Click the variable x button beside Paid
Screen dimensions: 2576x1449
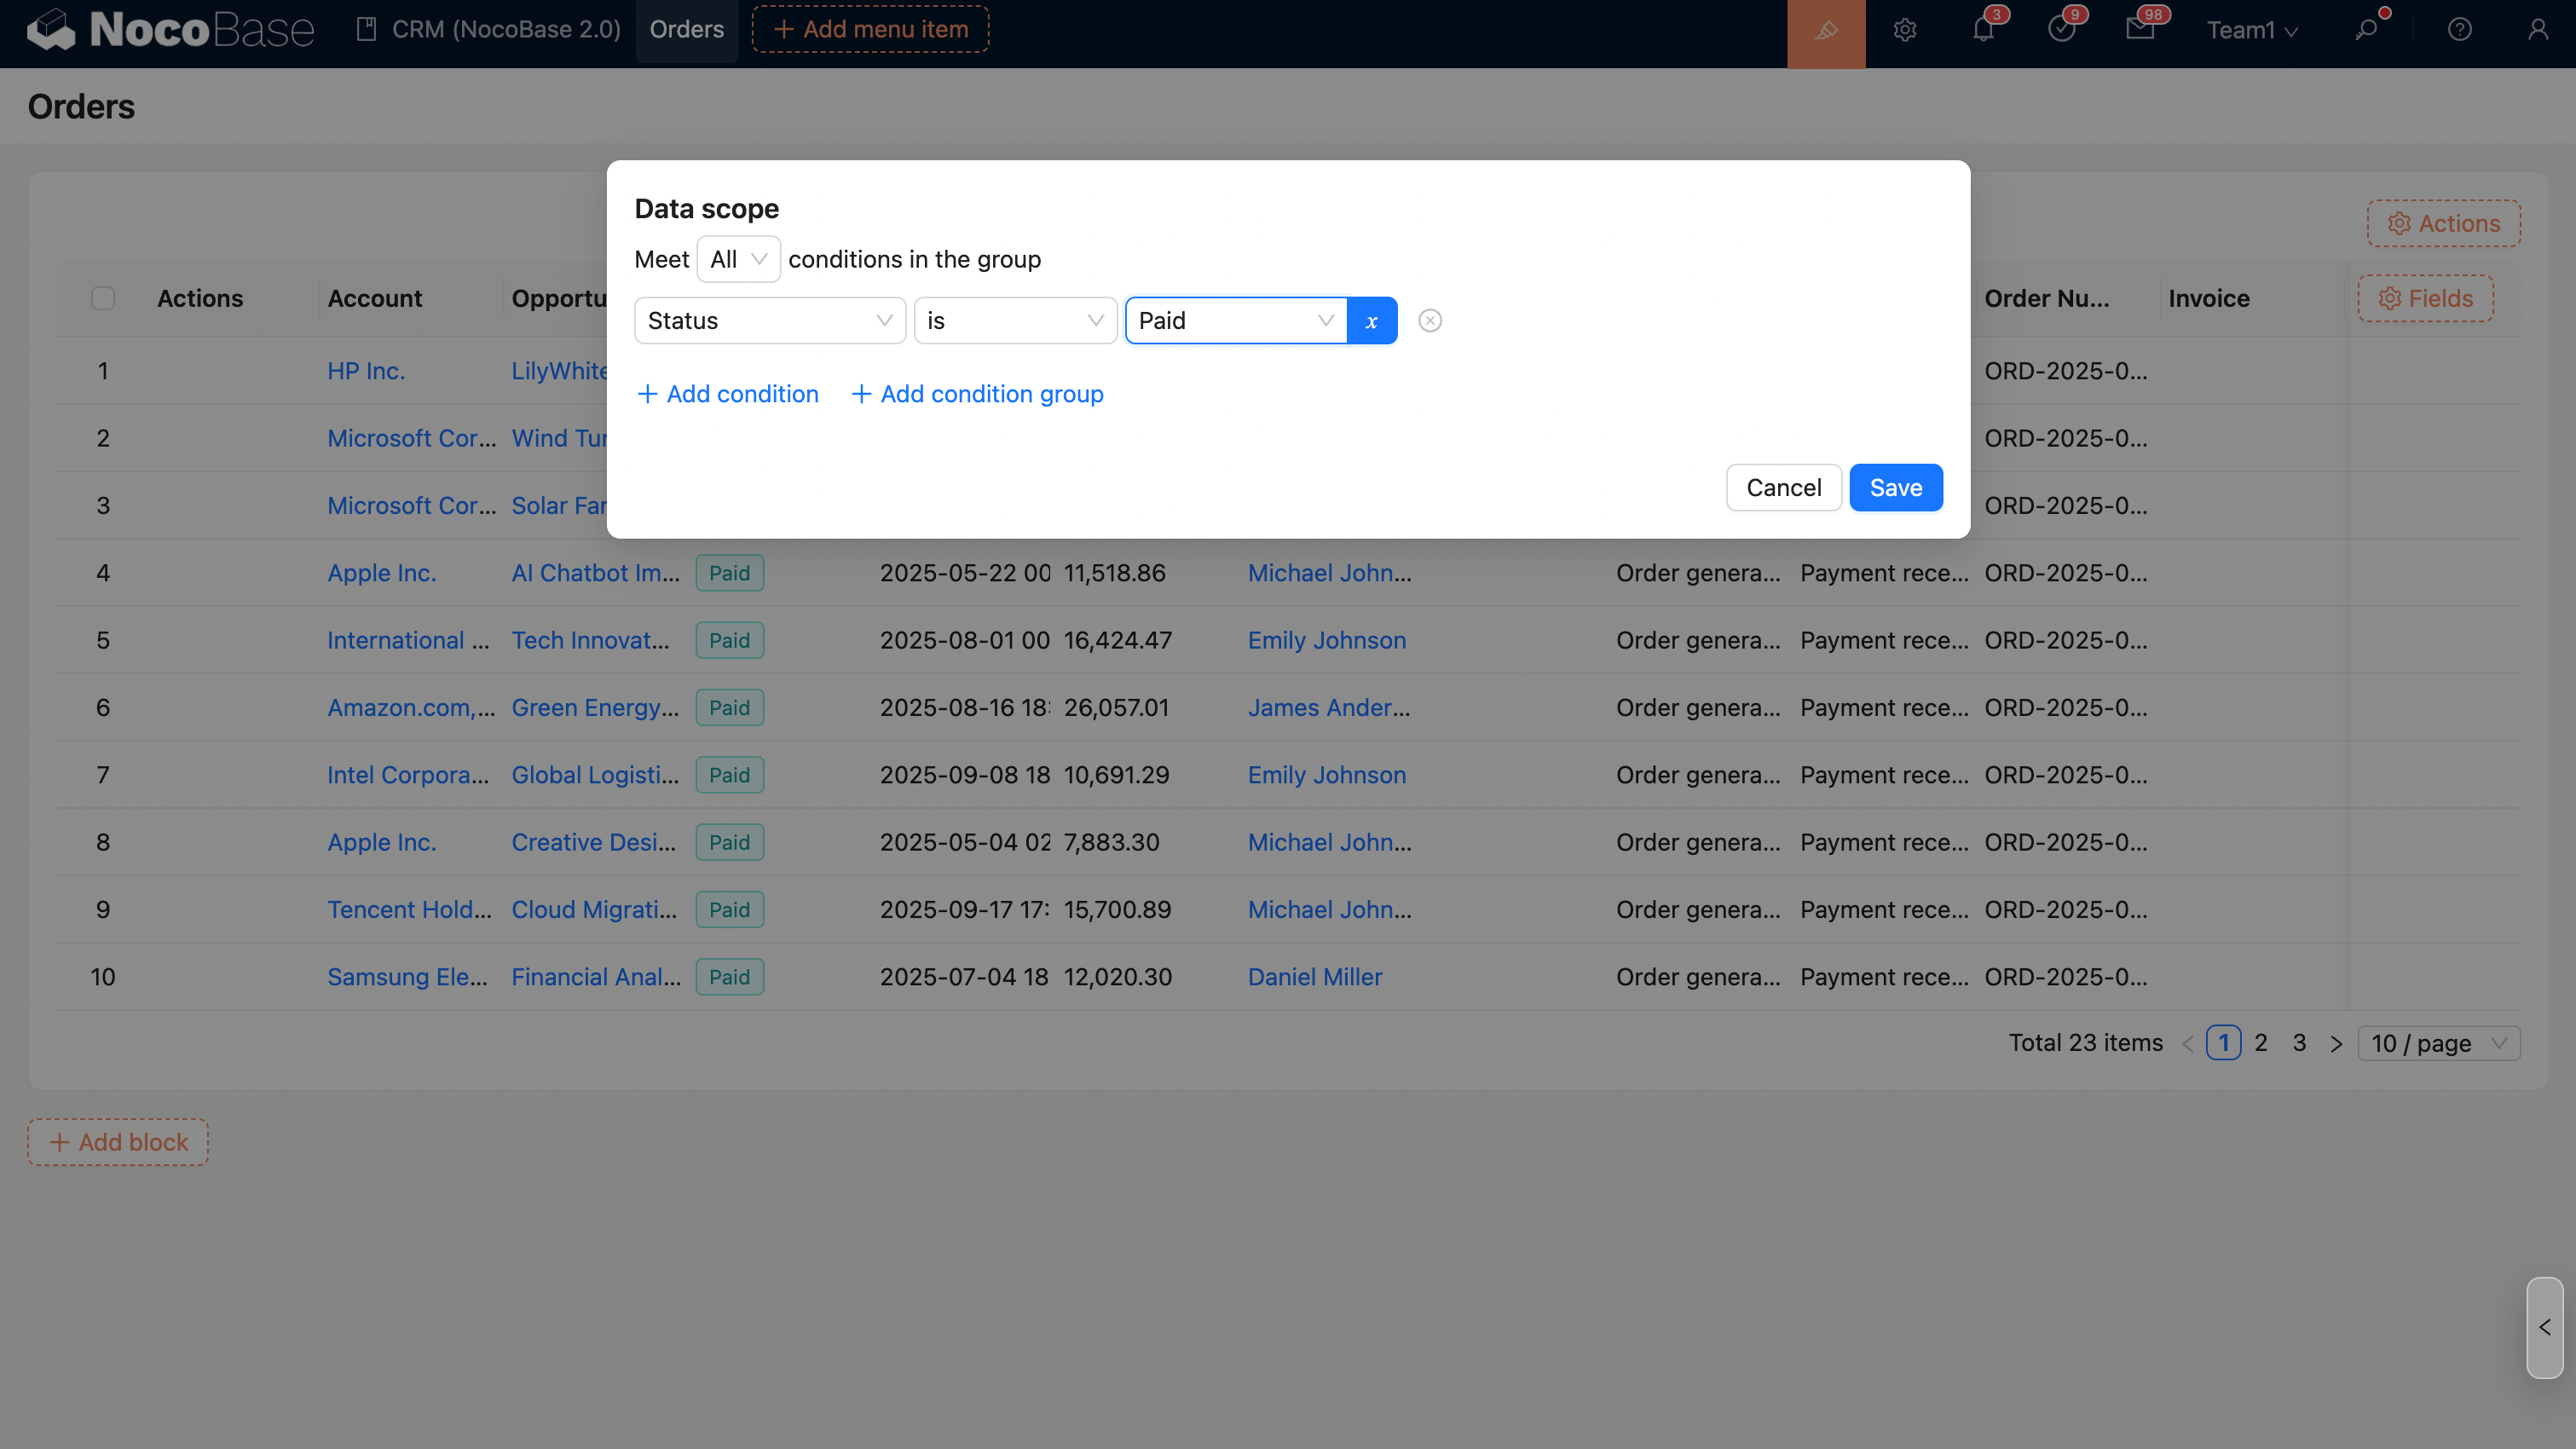(1371, 321)
